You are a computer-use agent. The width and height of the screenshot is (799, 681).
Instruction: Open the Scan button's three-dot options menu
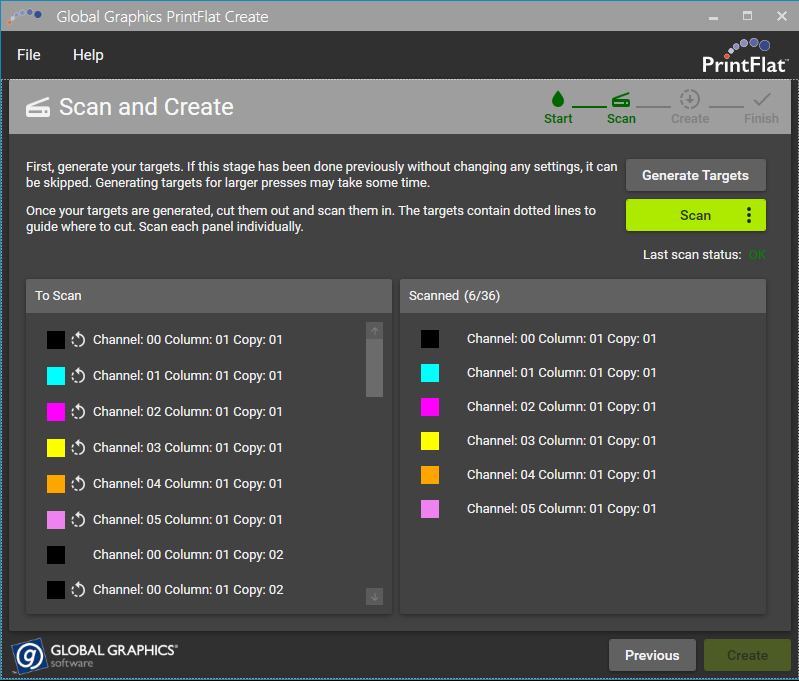click(x=748, y=215)
